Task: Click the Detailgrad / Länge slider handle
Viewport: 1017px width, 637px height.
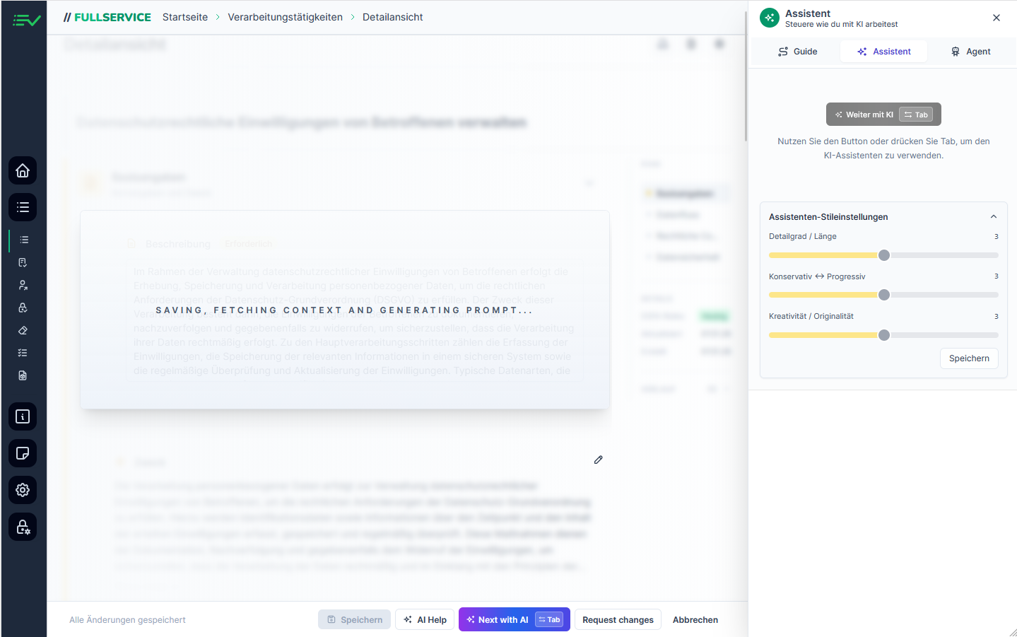Action: click(884, 255)
